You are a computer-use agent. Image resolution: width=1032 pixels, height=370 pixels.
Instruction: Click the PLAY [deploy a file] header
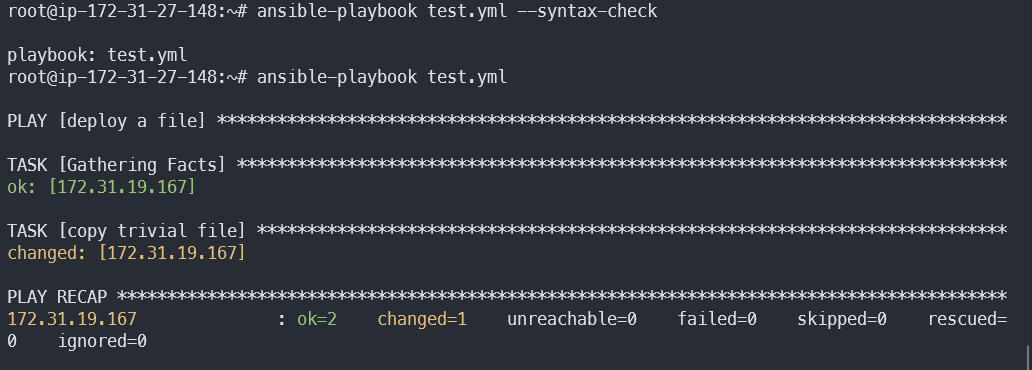click(107, 121)
